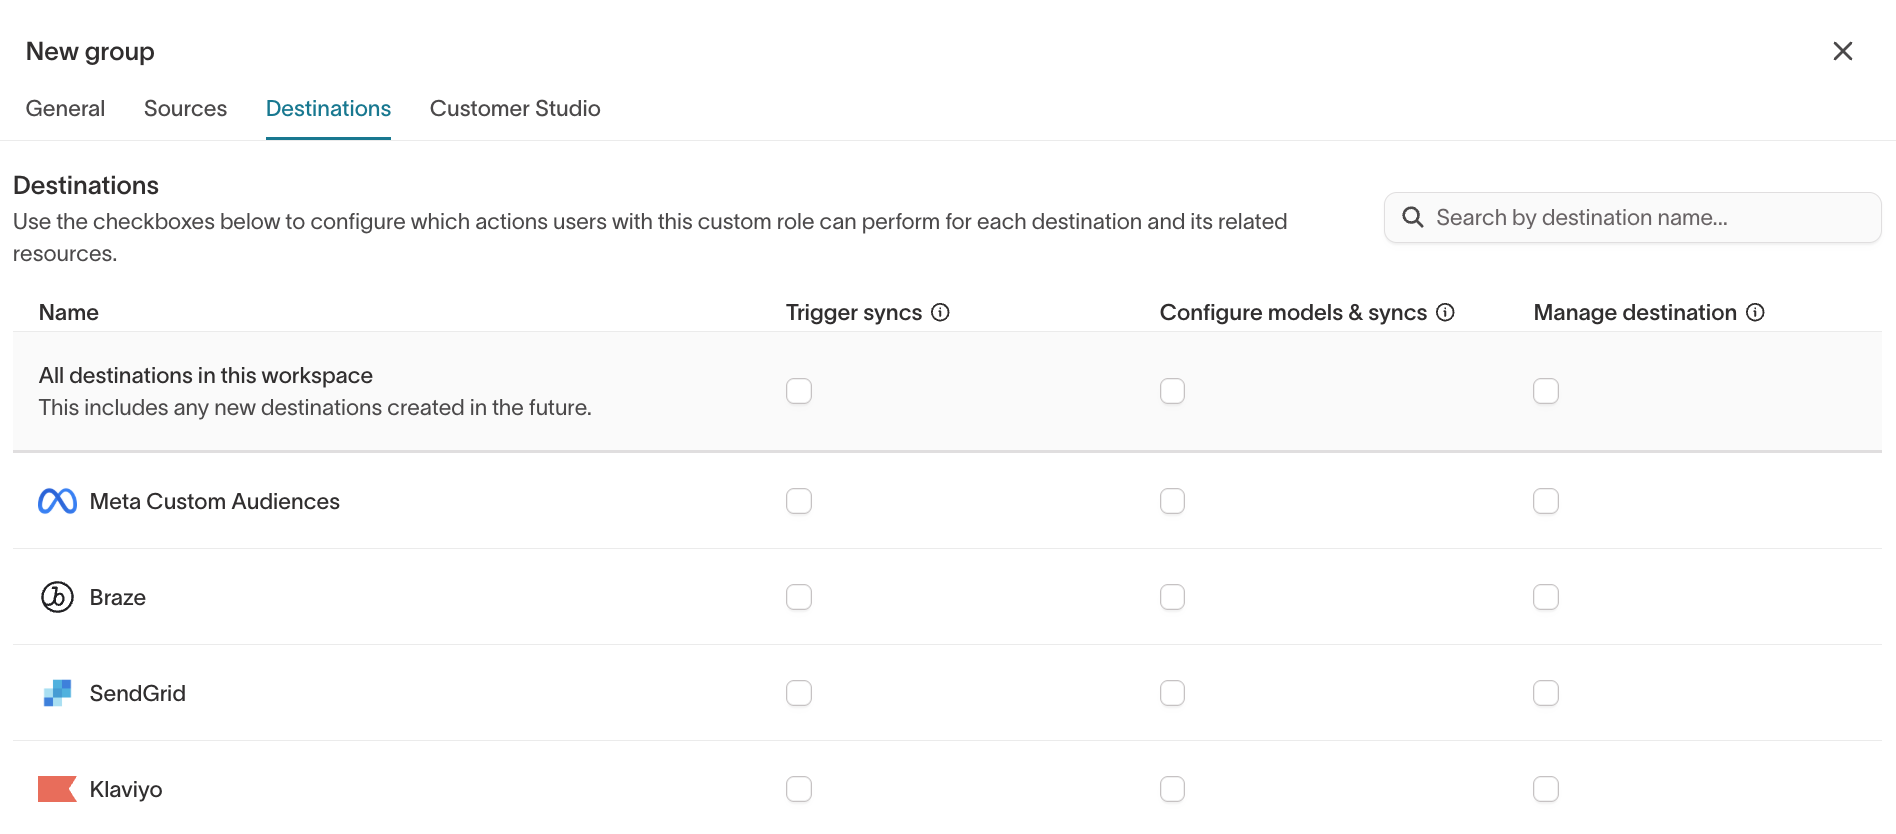This screenshot has height=834, width=1896.
Task: Close the New group dialog
Action: click(1843, 50)
